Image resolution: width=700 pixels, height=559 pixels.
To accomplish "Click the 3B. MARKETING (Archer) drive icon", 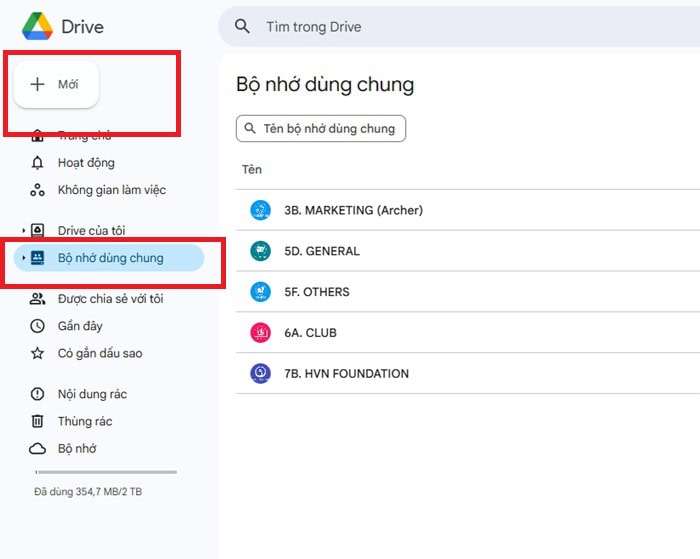I will 260,210.
